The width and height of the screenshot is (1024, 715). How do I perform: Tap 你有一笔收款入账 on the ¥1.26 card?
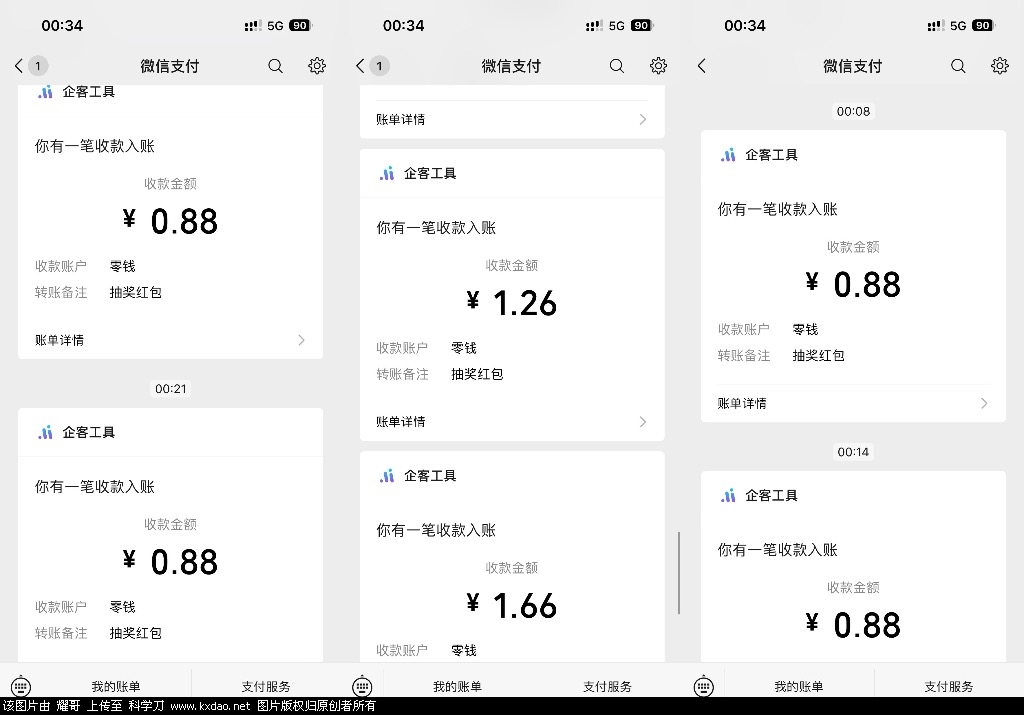coord(436,228)
